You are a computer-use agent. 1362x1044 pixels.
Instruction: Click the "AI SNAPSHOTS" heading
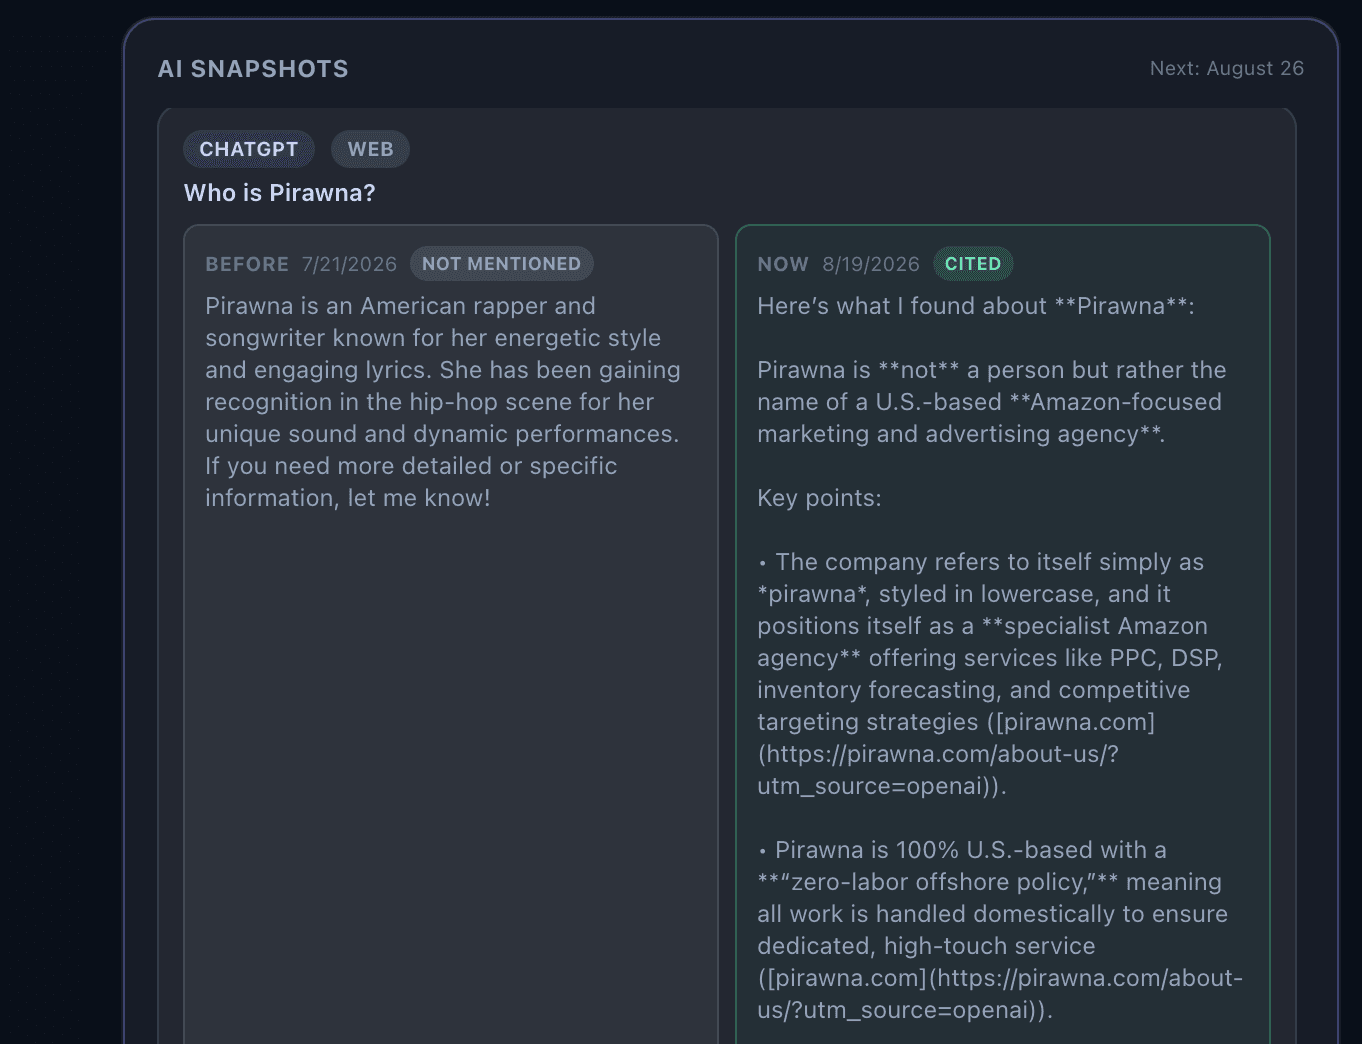[x=253, y=69]
